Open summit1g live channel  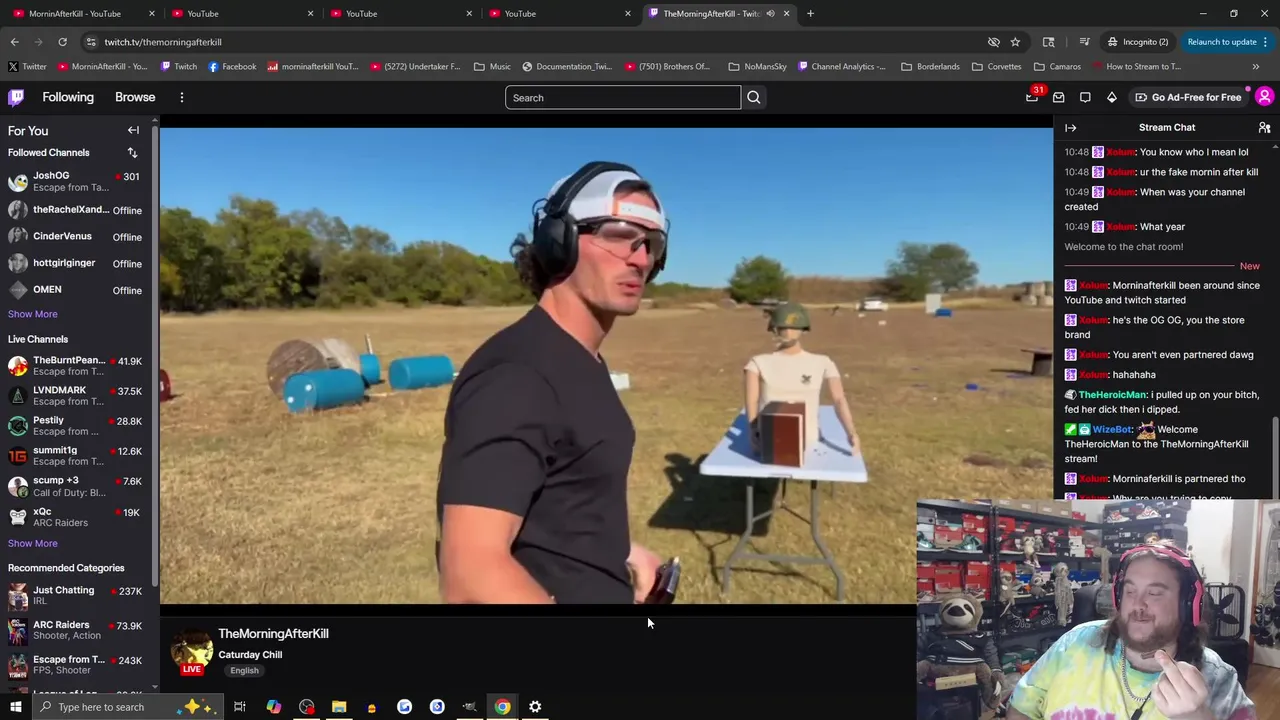tap(77, 456)
